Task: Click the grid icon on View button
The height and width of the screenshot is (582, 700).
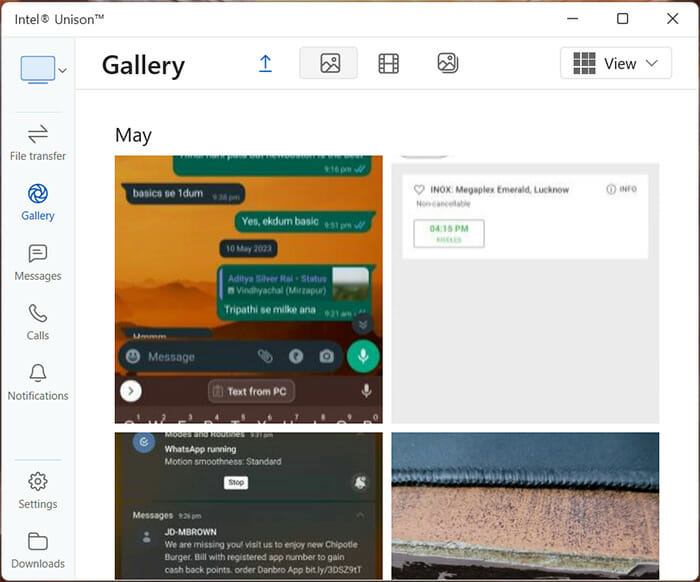Action: [x=584, y=64]
